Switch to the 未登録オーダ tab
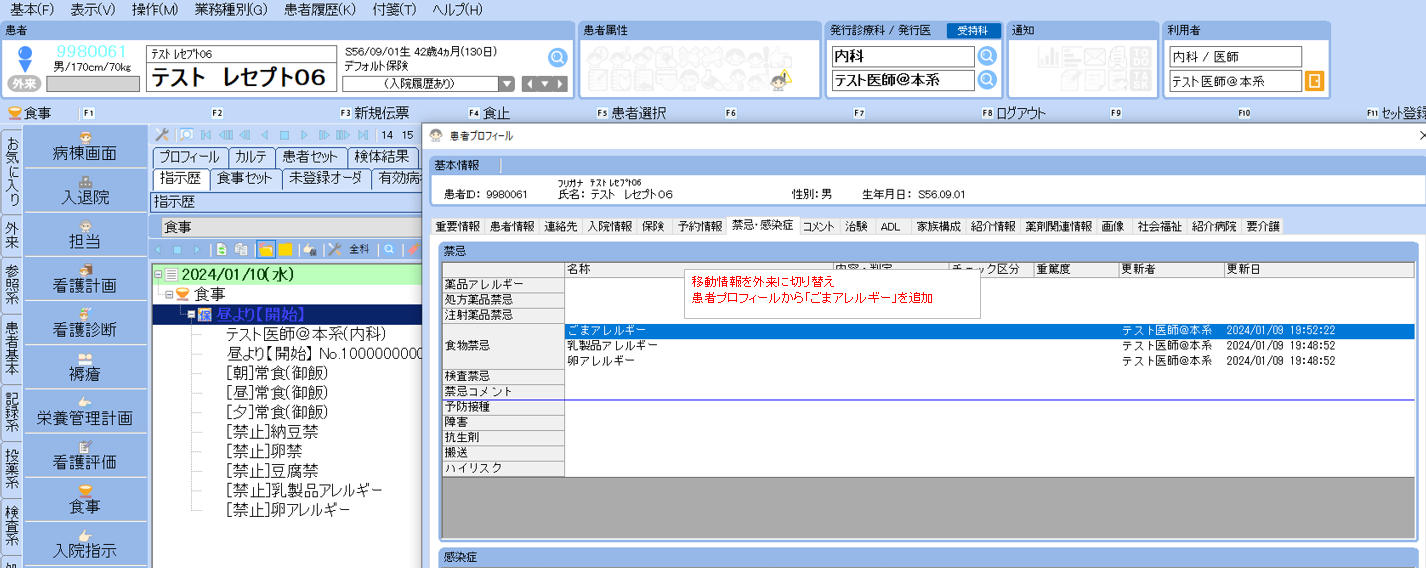1426x568 pixels. coord(326,179)
